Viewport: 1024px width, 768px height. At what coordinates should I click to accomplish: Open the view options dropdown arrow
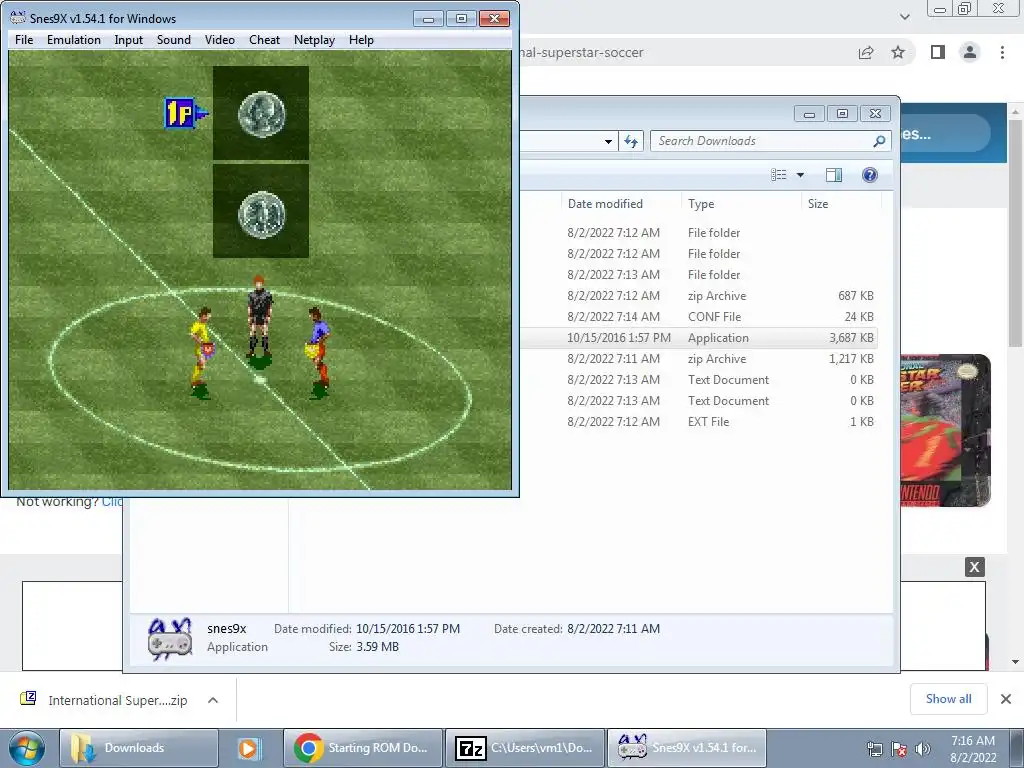800,174
